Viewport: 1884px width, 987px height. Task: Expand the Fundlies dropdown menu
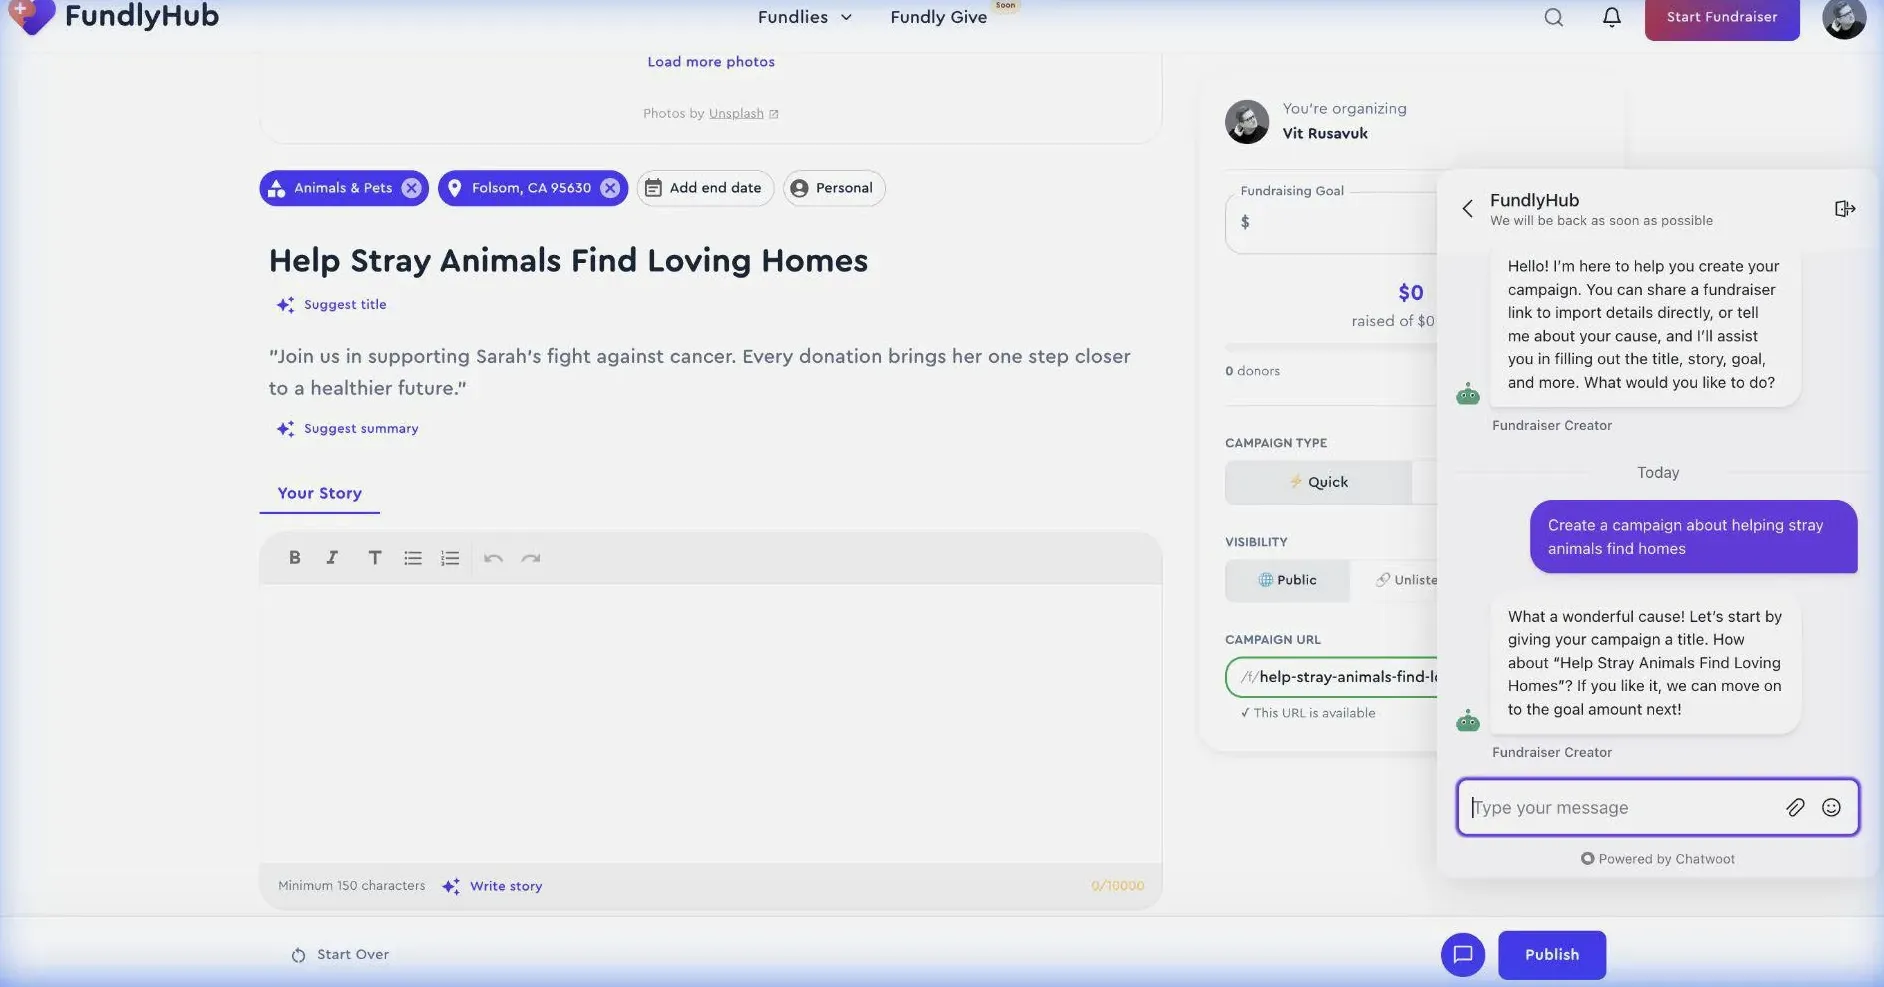[804, 17]
